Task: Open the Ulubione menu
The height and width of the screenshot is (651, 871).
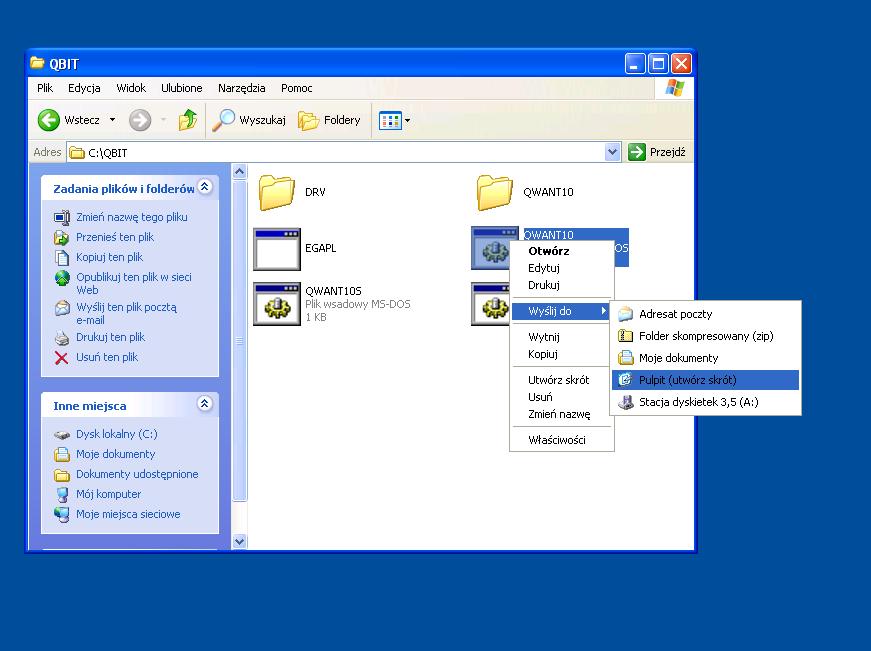Action: [182, 88]
